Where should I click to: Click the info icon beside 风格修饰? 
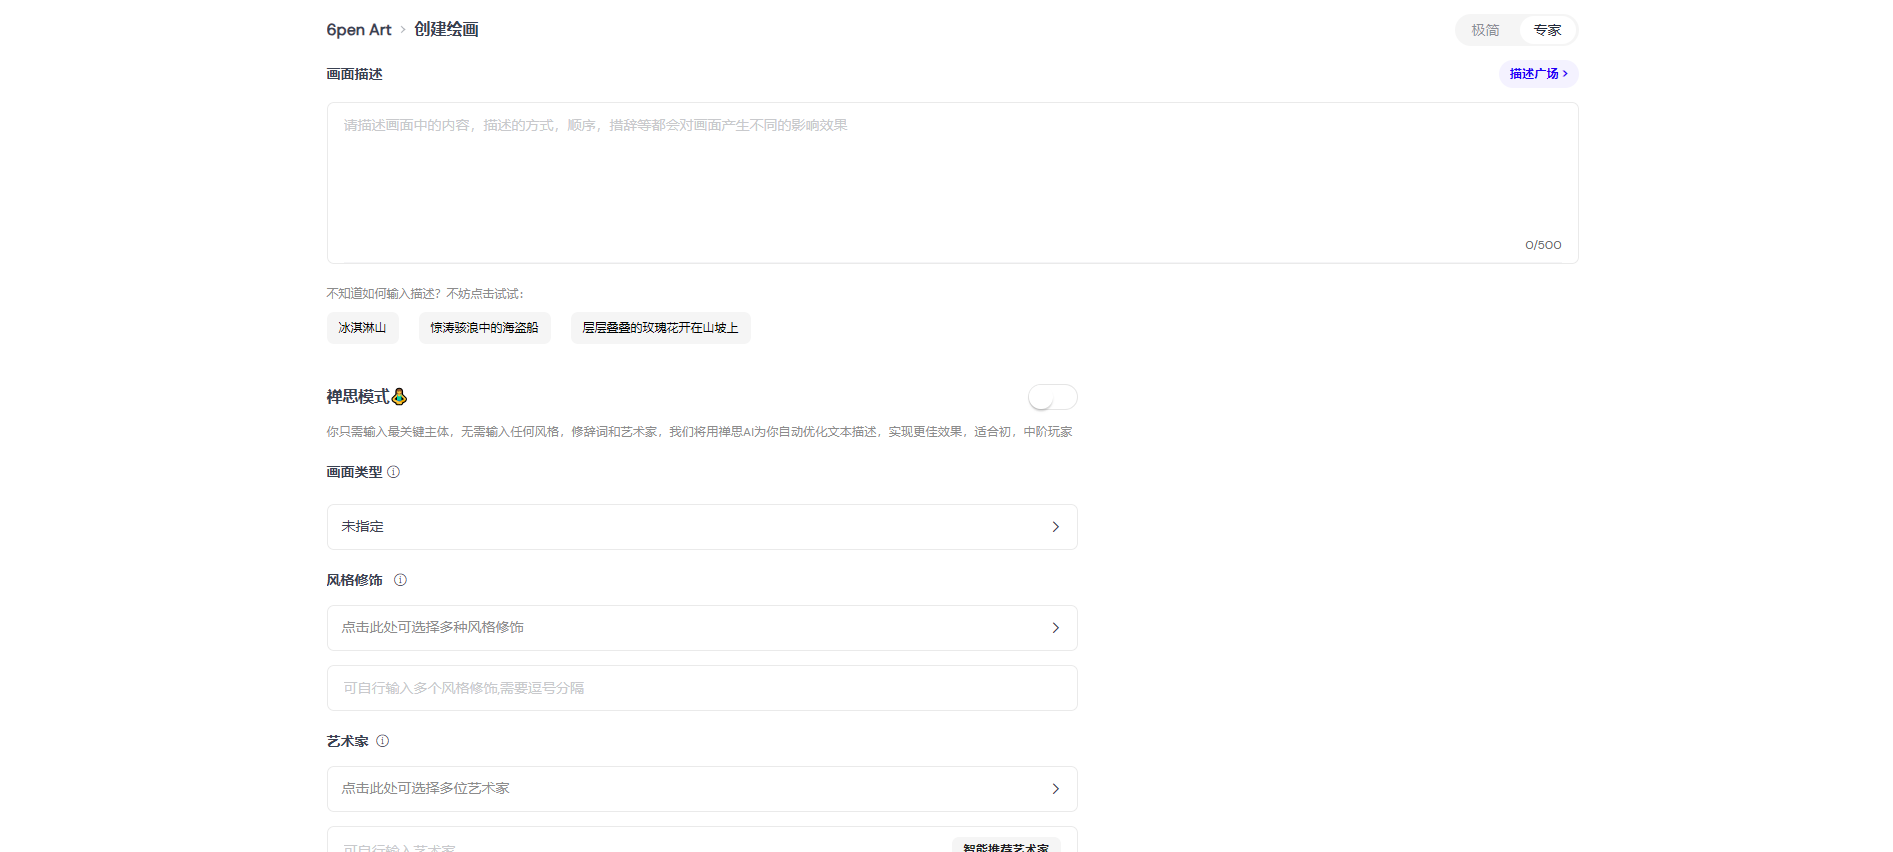pyautogui.click(x=400, y=580)
